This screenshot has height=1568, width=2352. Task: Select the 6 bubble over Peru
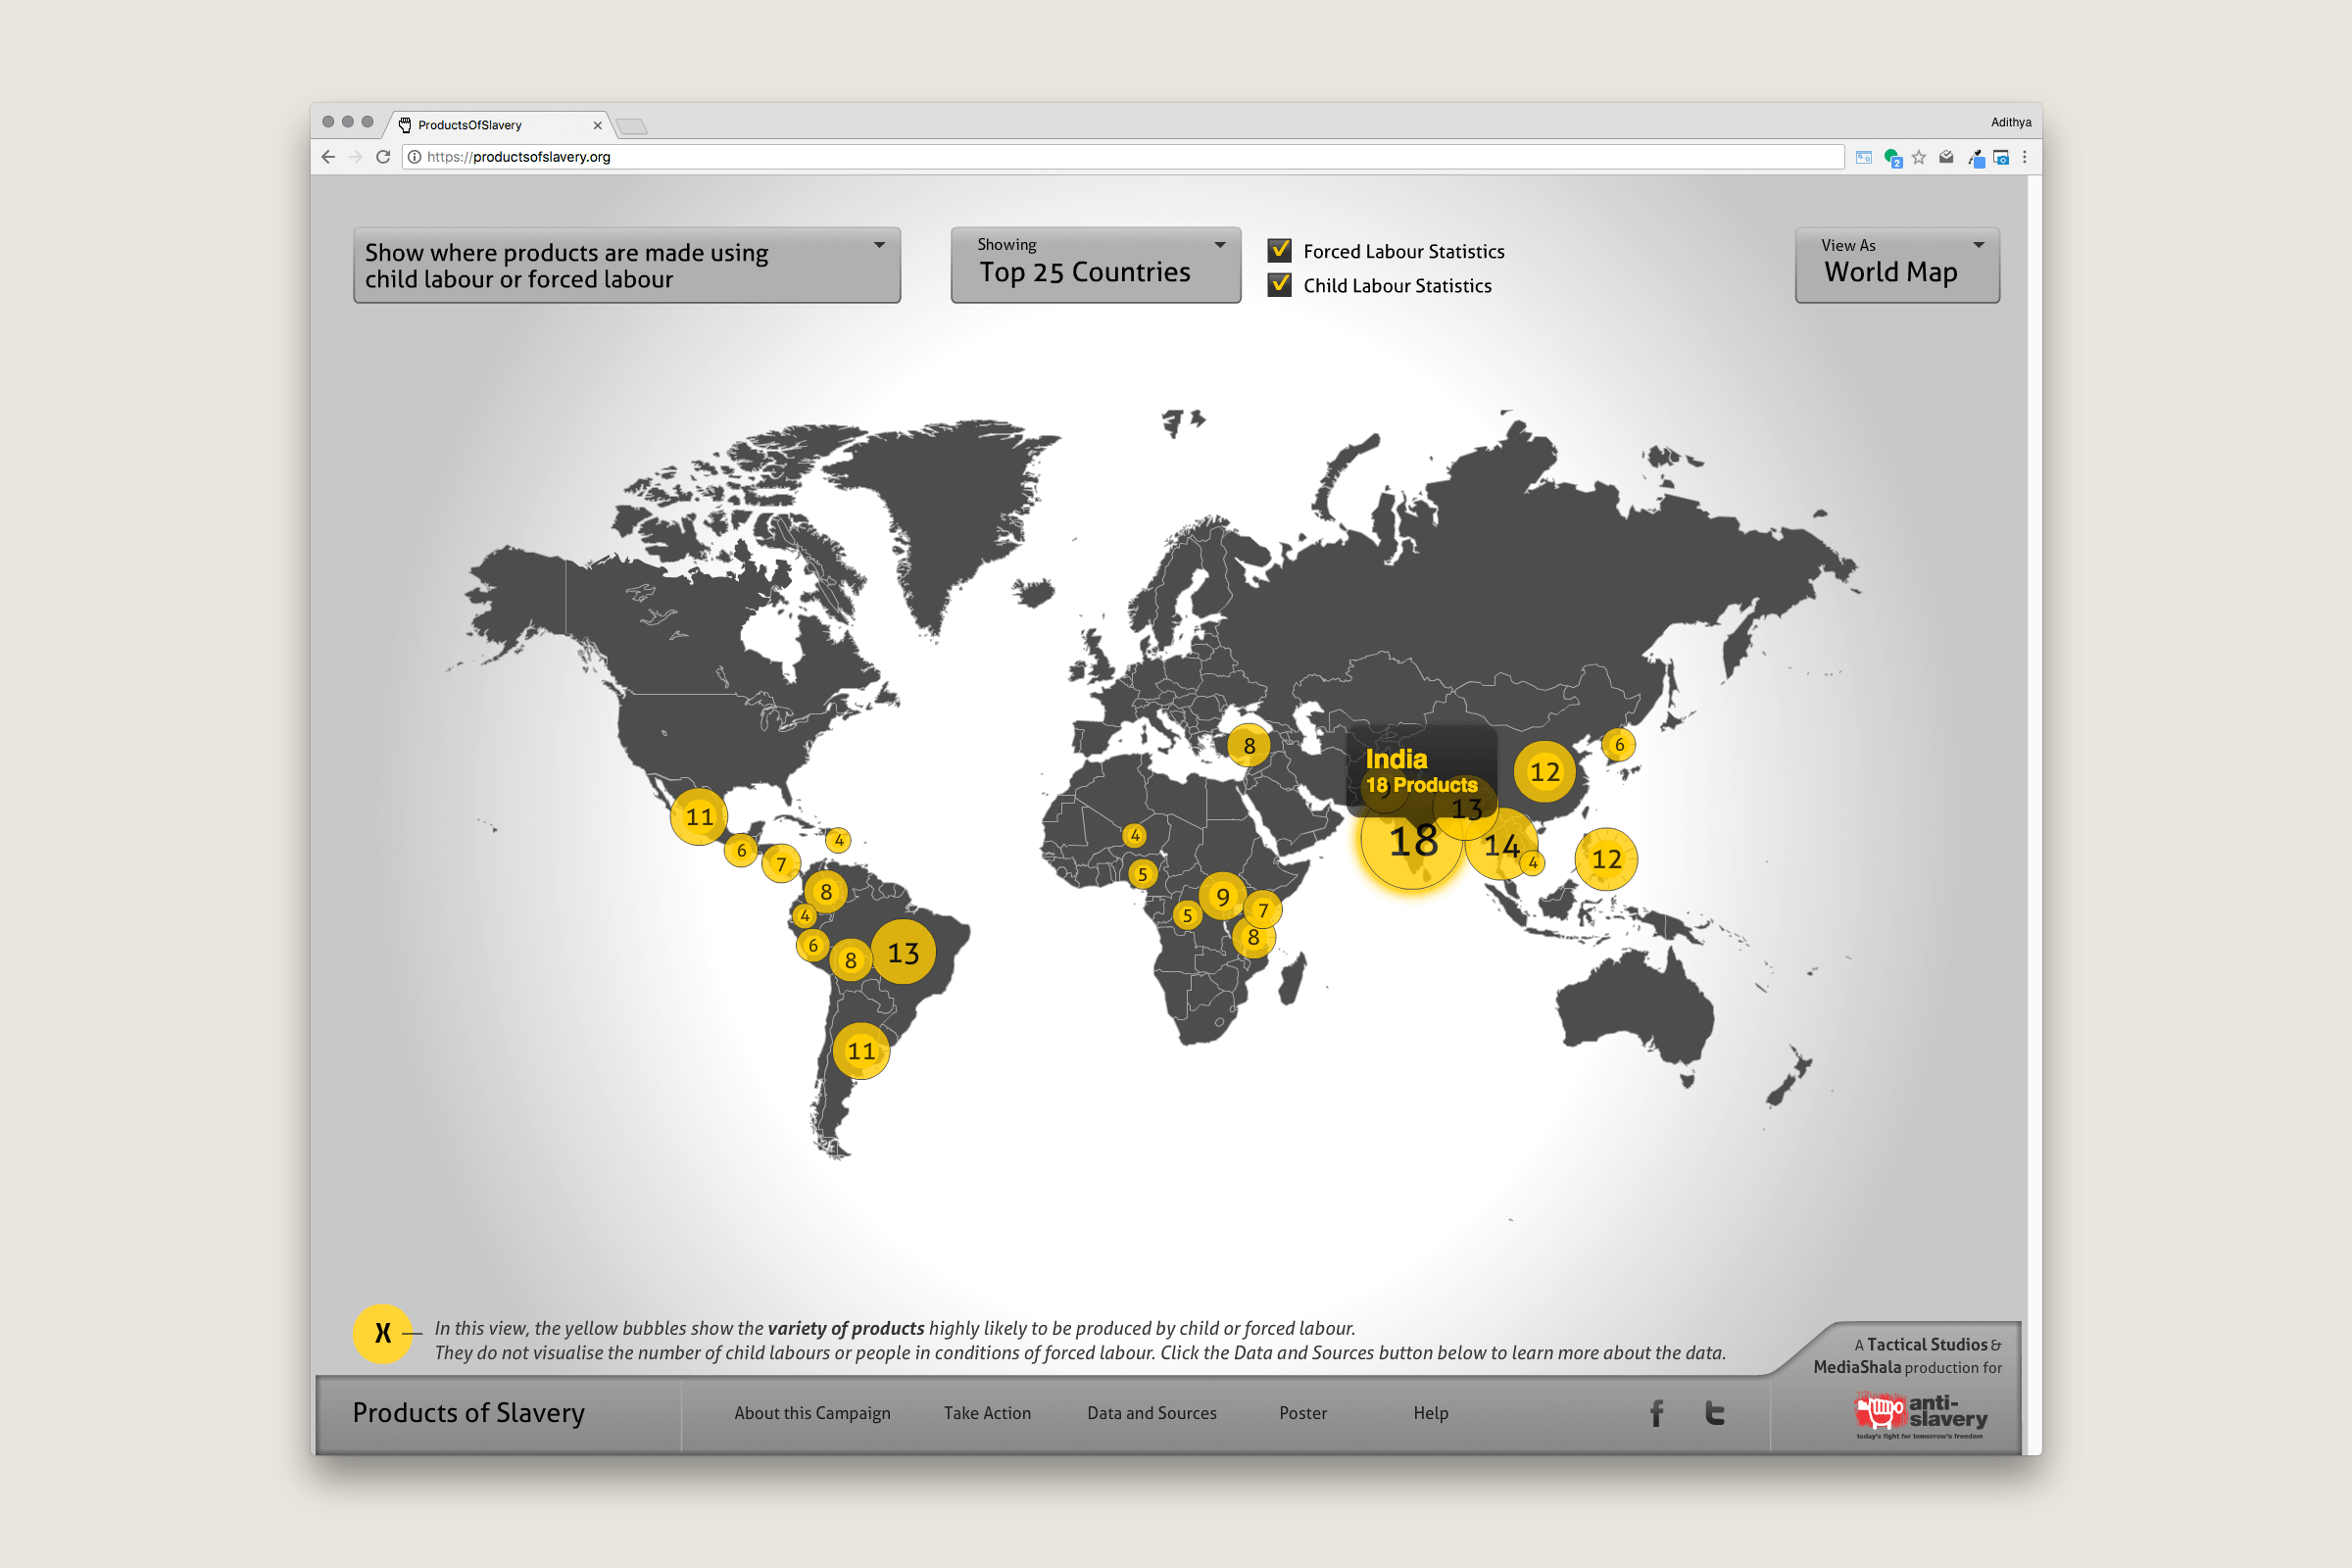coord(813,945)
